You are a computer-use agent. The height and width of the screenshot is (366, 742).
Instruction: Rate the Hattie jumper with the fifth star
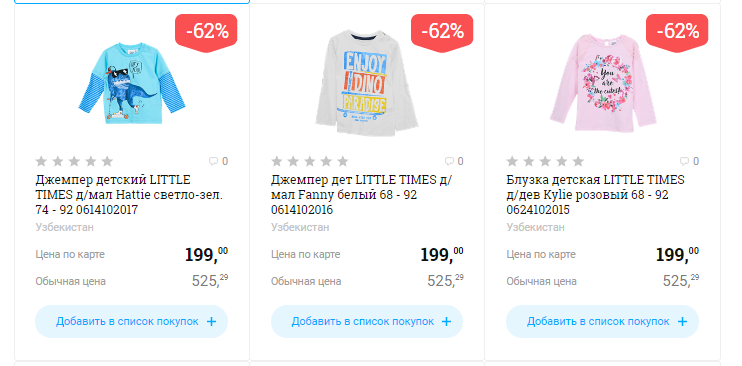click(x=107, y=161)
